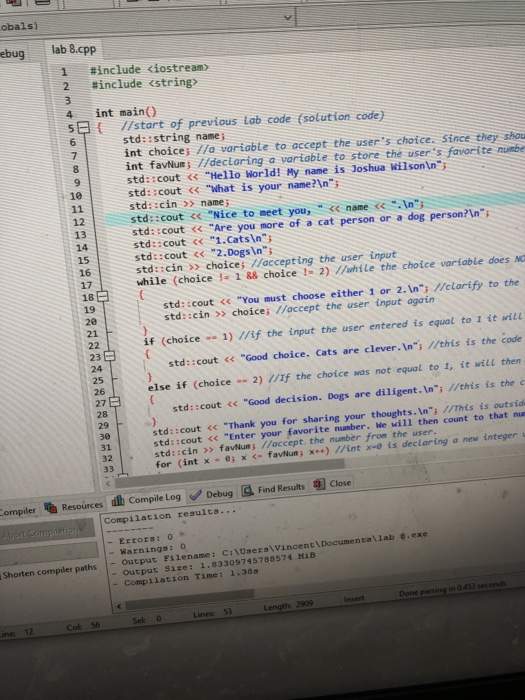525x700 pixels.
Task: Switch to the Resources bottom tab
Action: [74, 507]
